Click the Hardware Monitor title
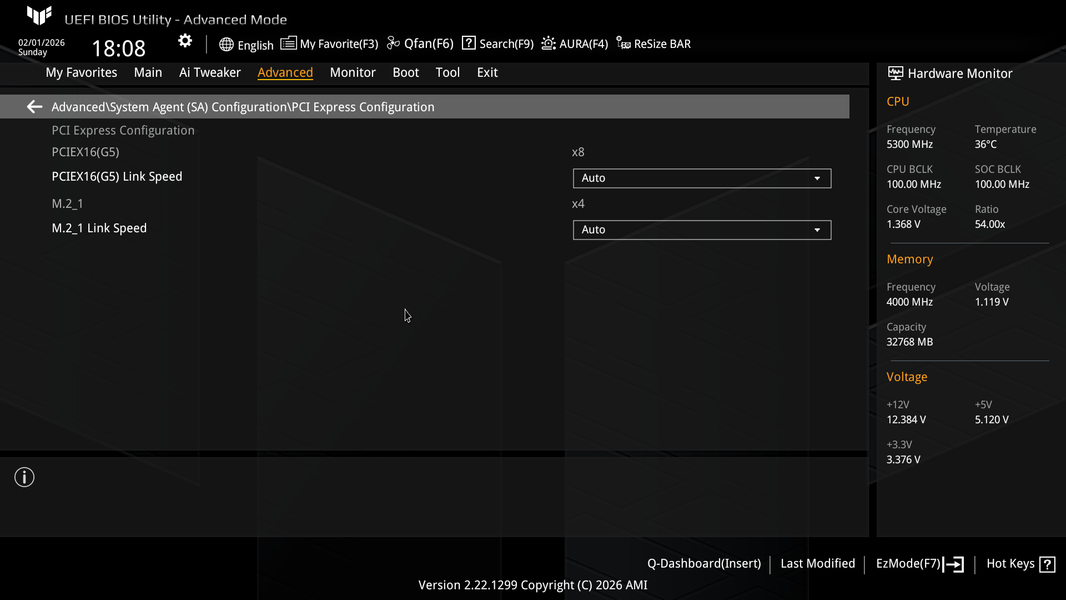Viewport: 1066px width, 600px height. [959, 73]
